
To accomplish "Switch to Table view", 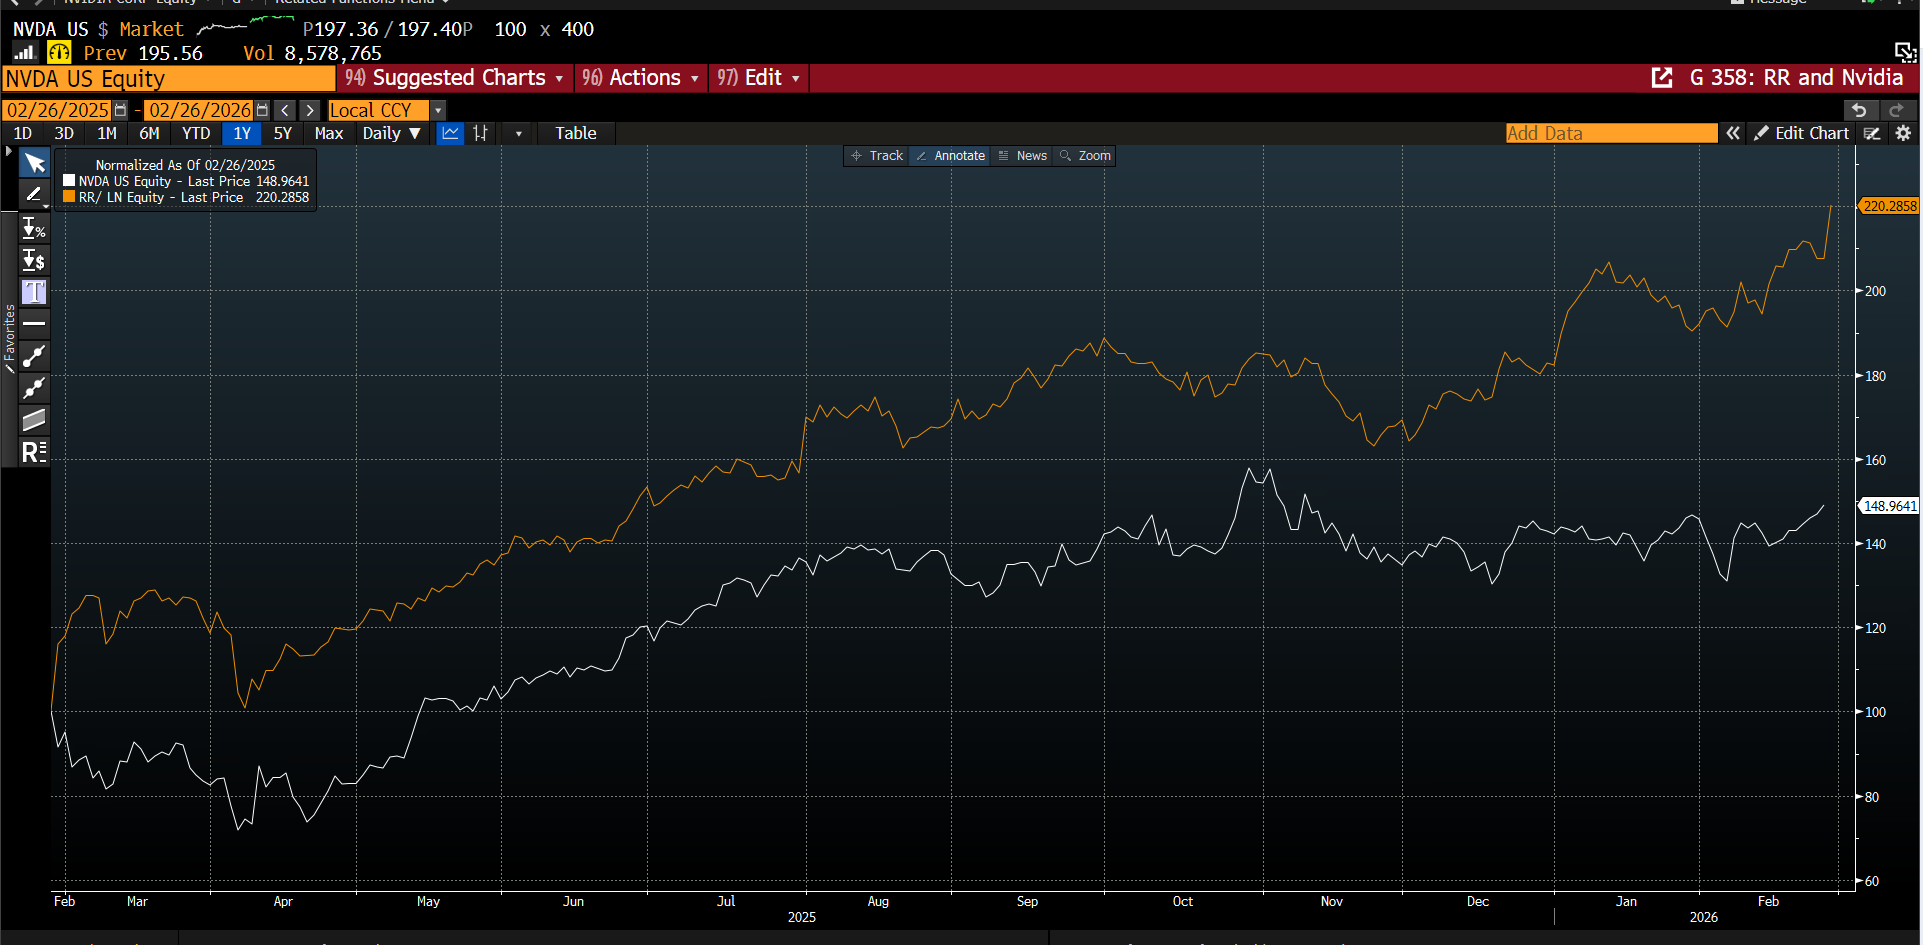I will pos(575,133).
